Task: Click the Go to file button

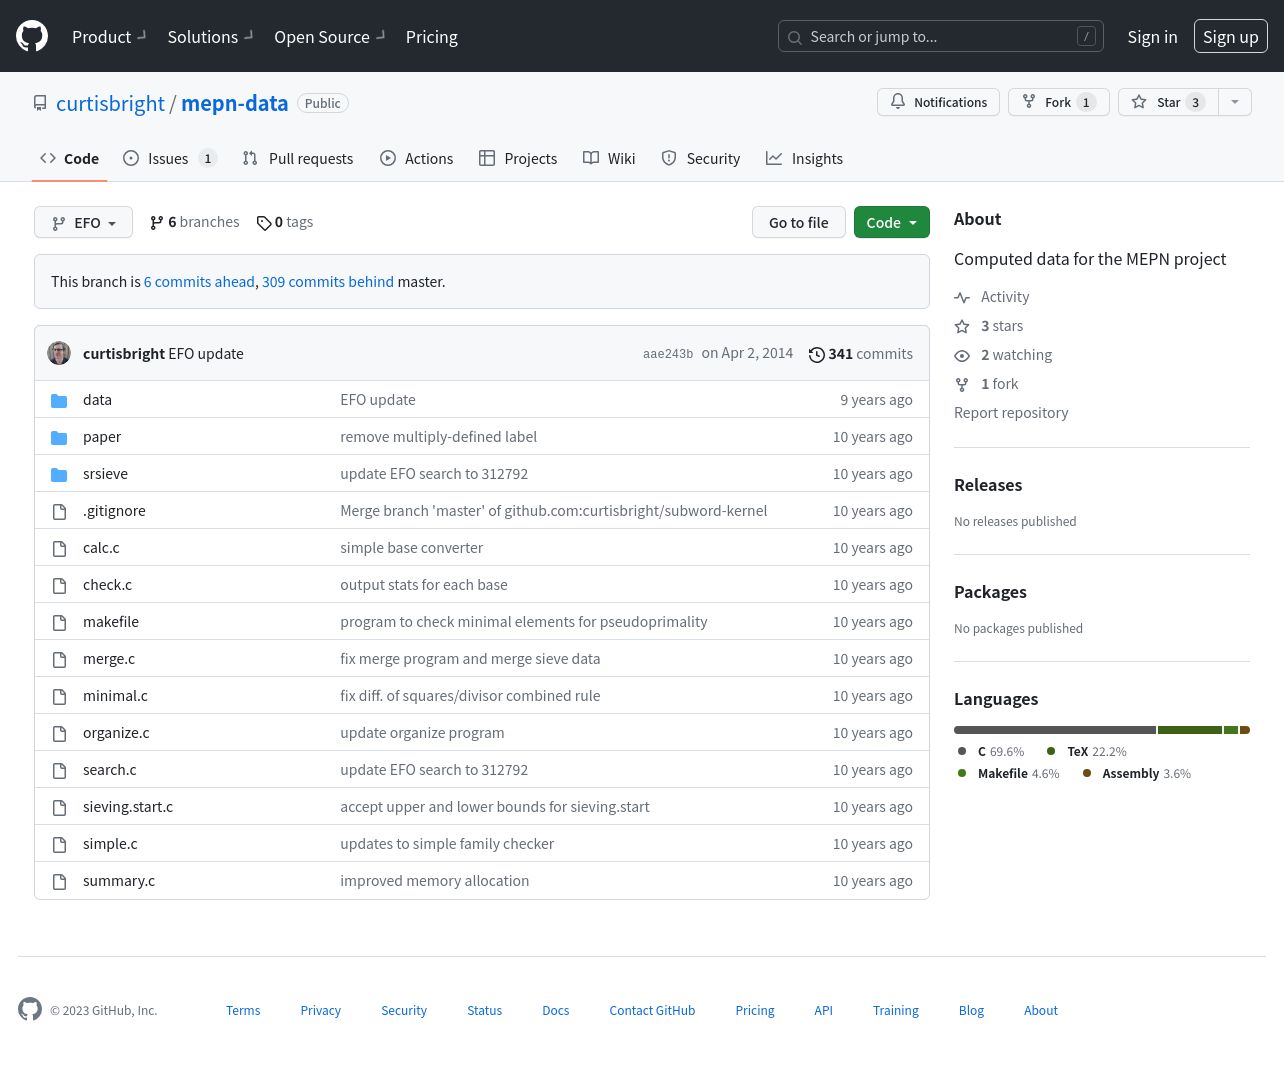Action: point(799,222)
